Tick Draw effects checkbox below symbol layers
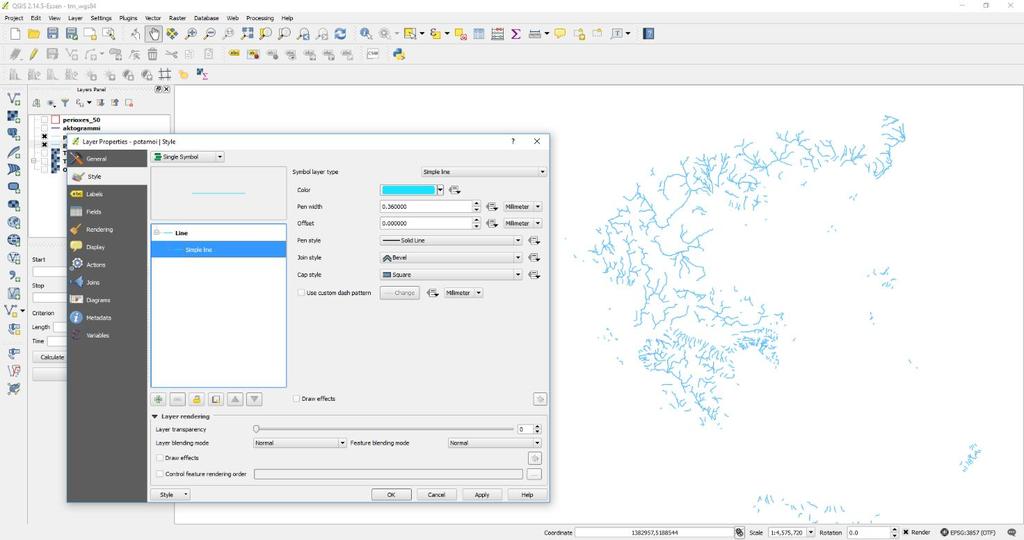The width and height of the screenshot is (1024, 540). 296,398
